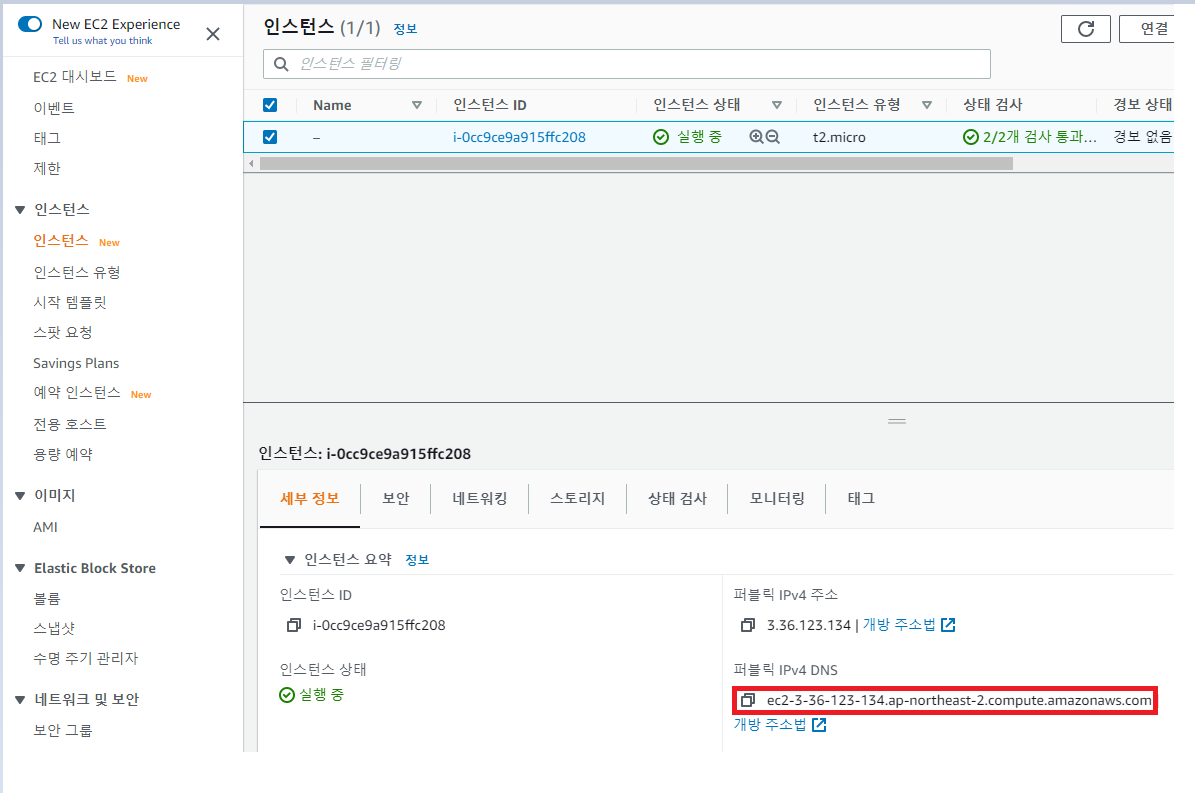Collapse the 인스턴스 sidebar section
Screen dimensions: 1195x793
pos(21,209)
